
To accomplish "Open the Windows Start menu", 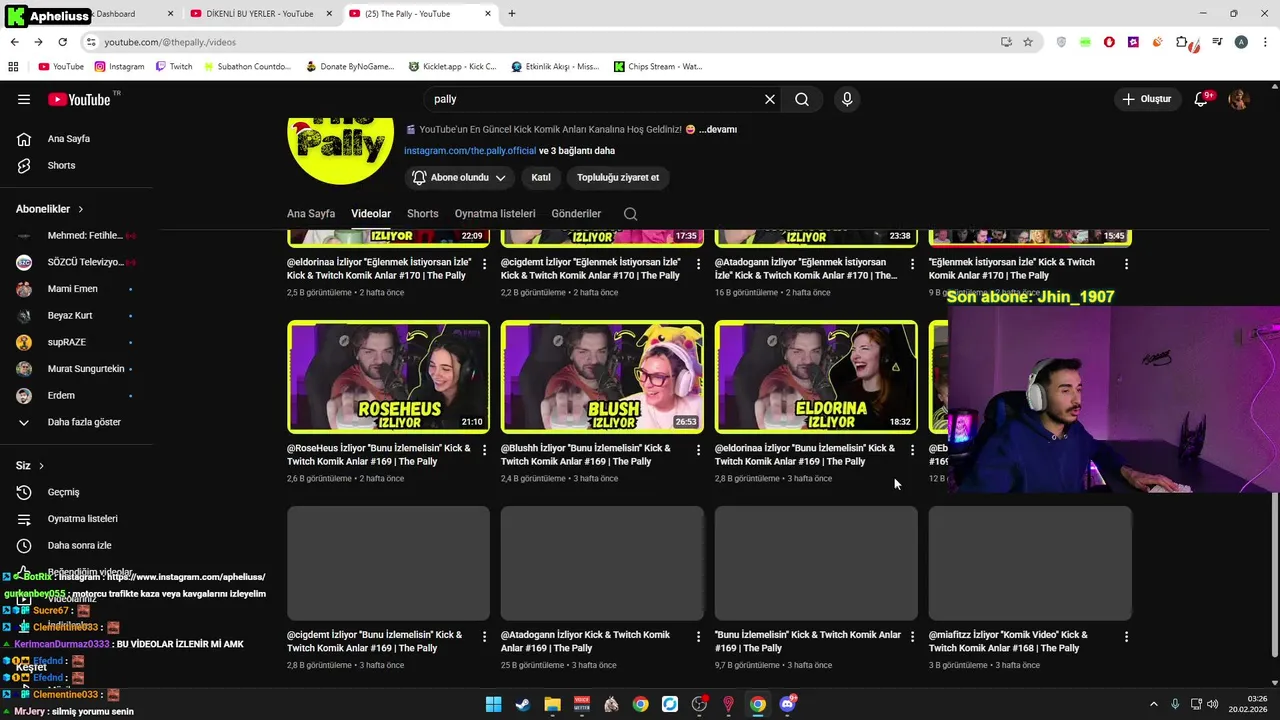I will click(493, 704).
